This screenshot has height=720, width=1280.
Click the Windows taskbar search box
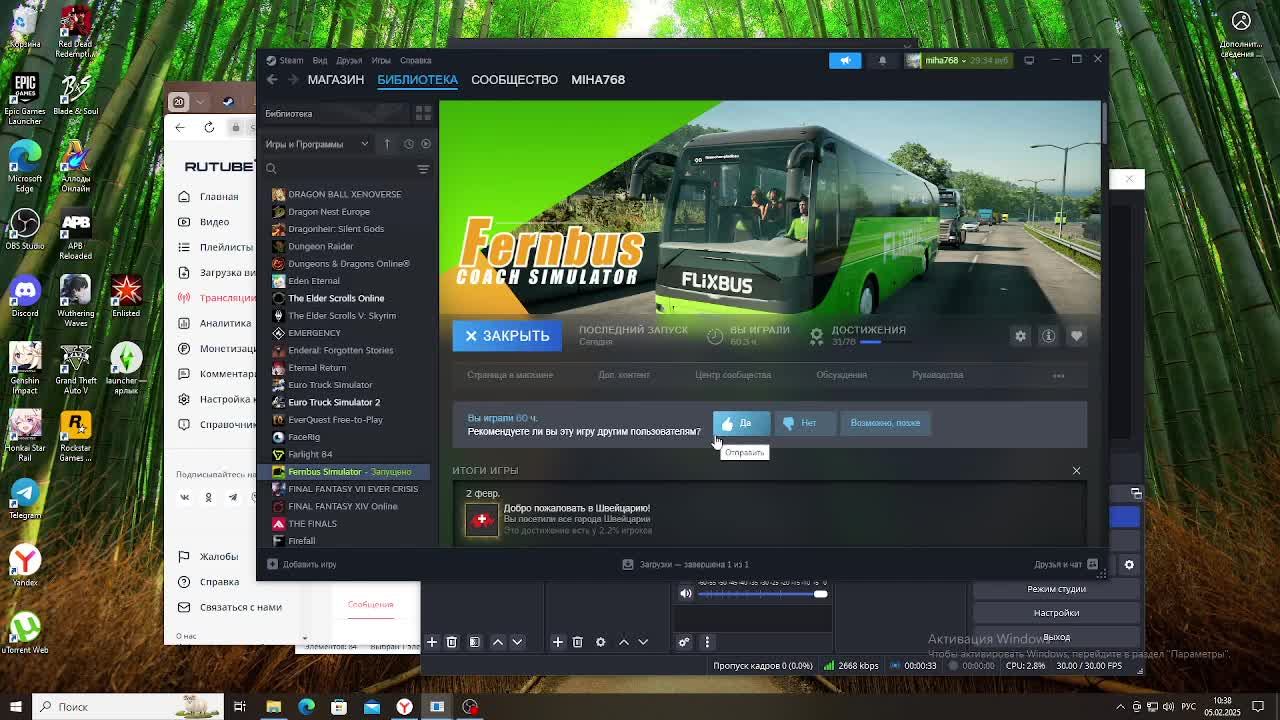(x=130, y=706)
